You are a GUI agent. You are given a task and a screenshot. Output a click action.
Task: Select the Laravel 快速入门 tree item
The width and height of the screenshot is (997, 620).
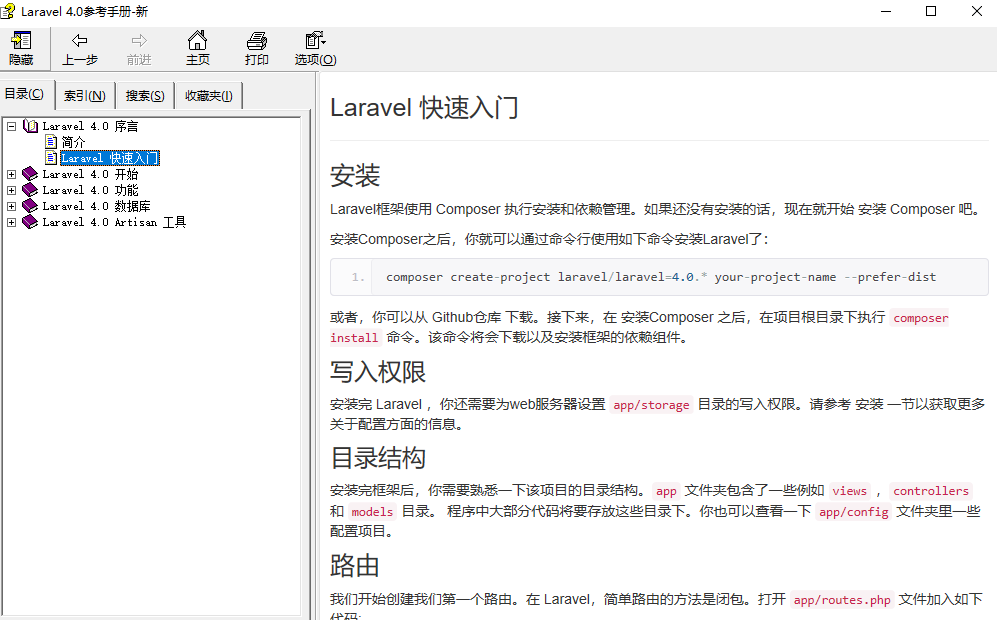(x=109, y=158)
